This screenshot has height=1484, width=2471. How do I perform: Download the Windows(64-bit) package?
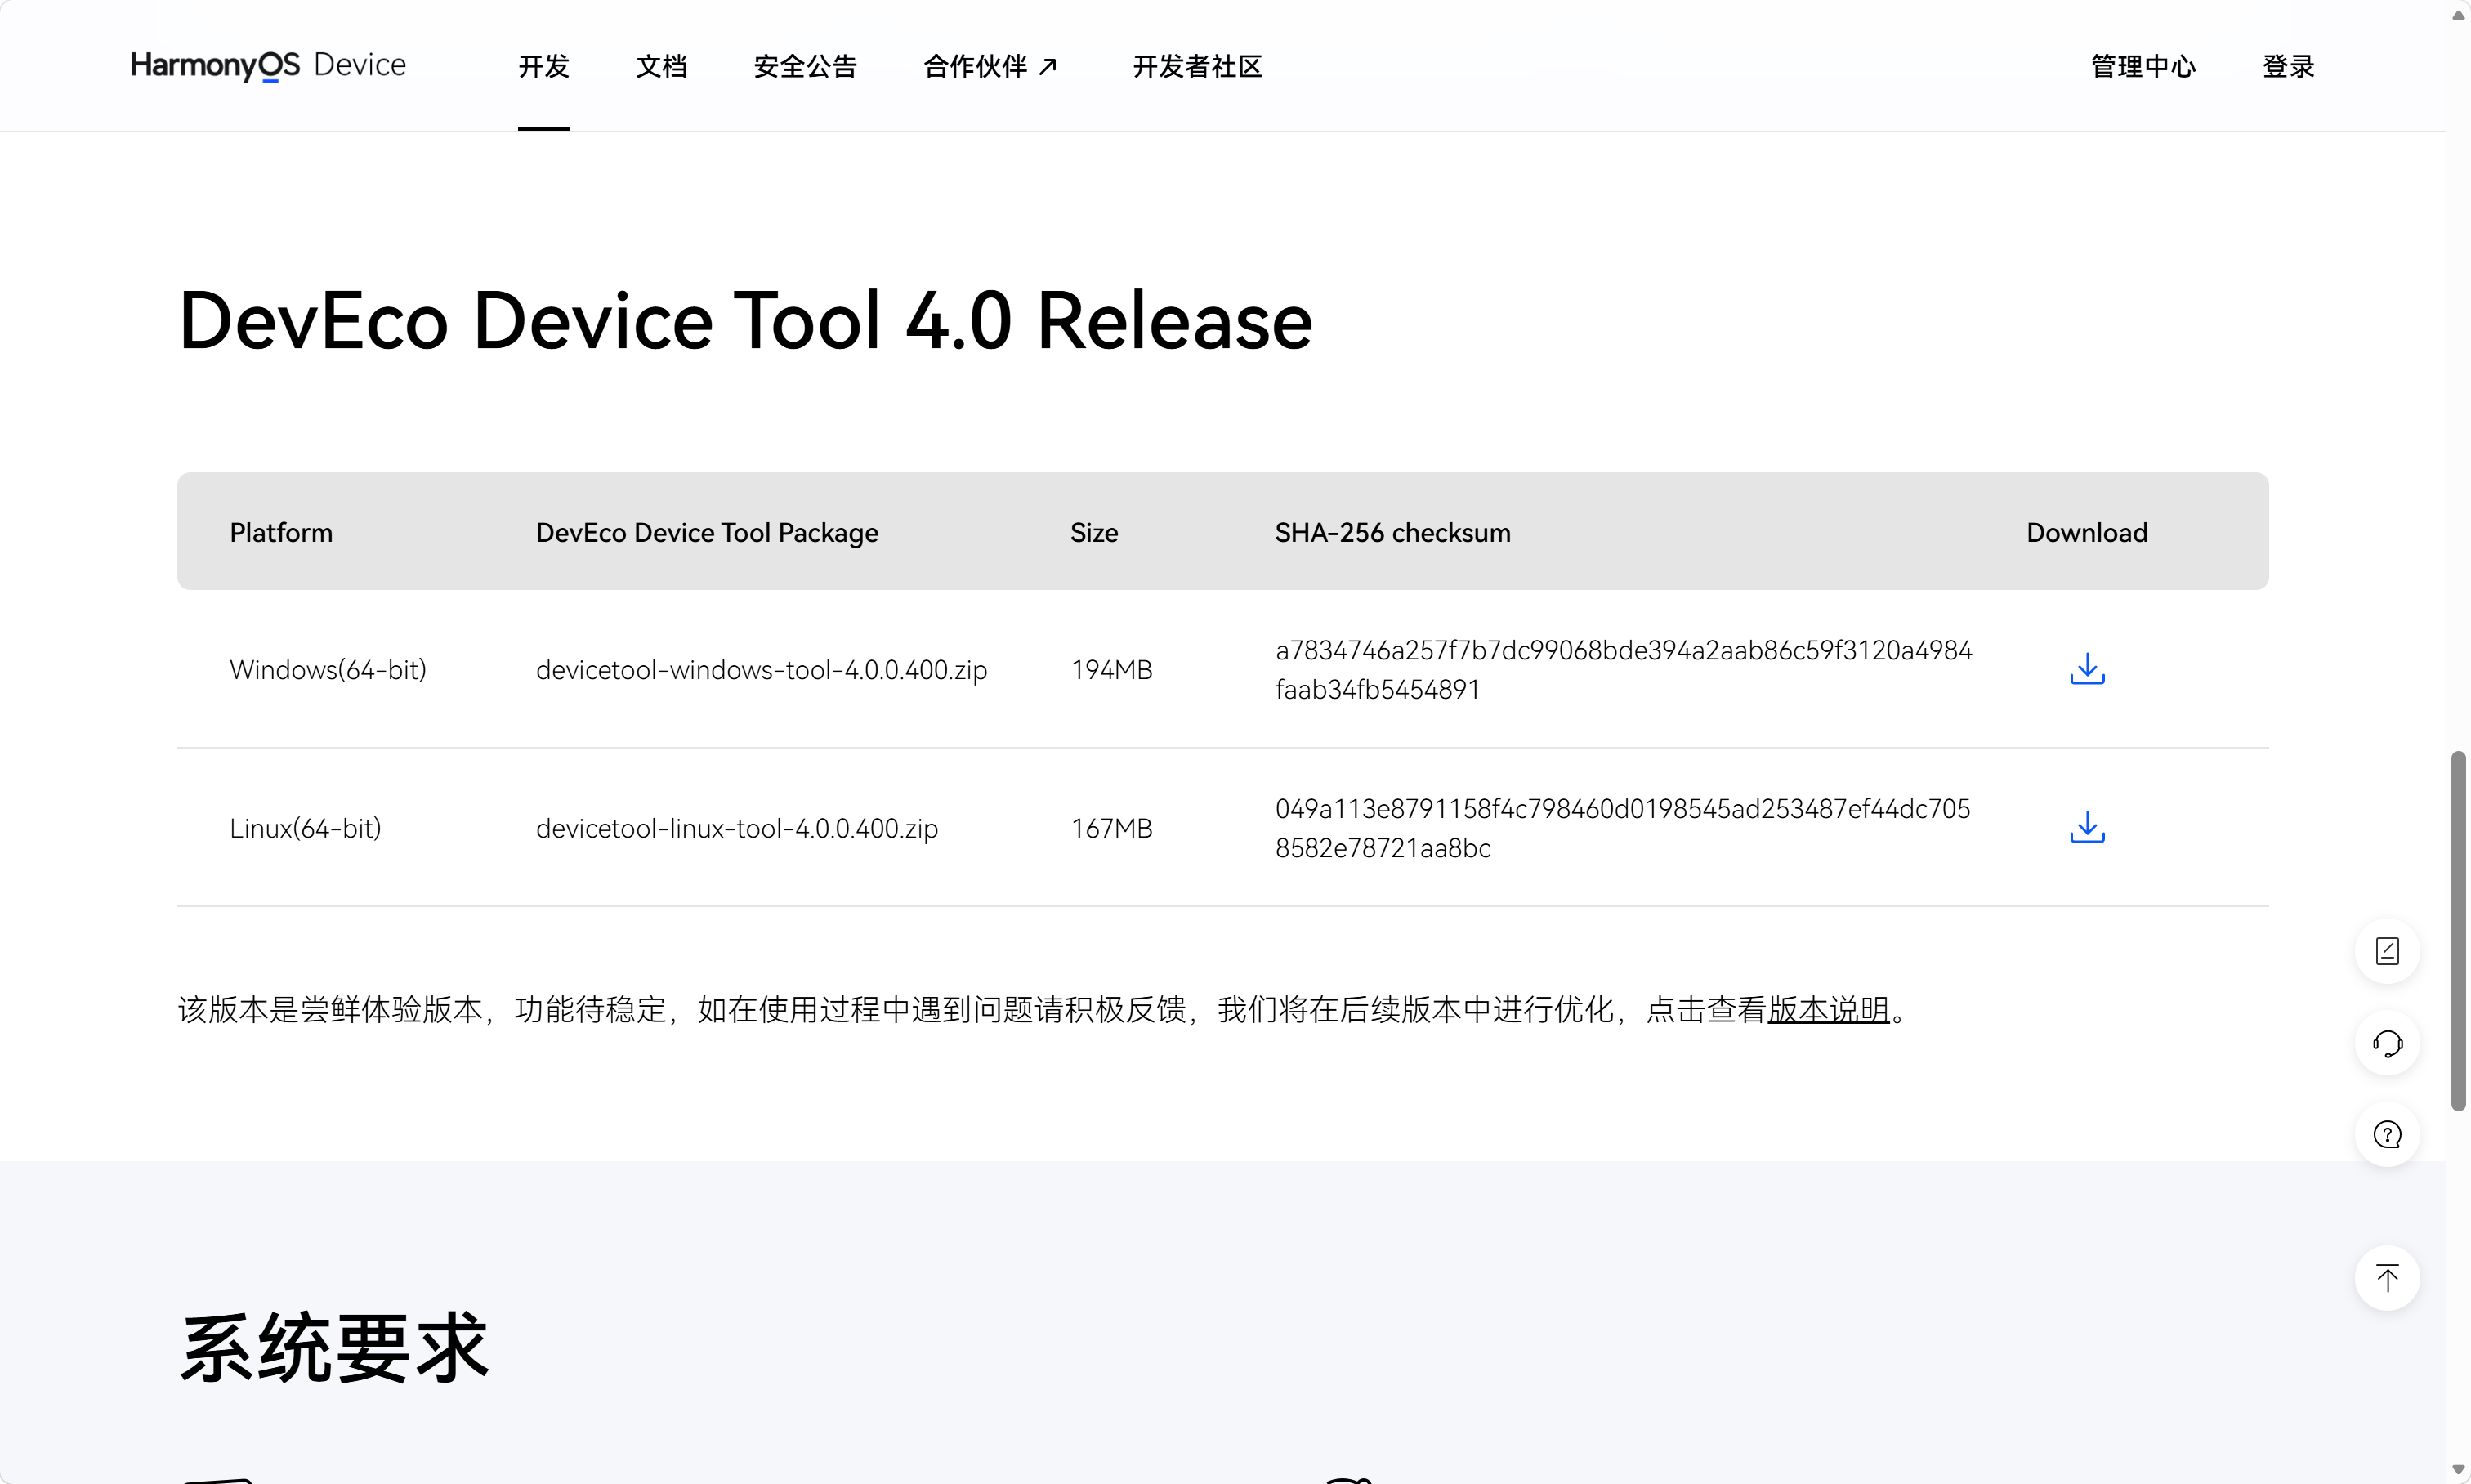pyautogui.click(x=2087, y=669)
